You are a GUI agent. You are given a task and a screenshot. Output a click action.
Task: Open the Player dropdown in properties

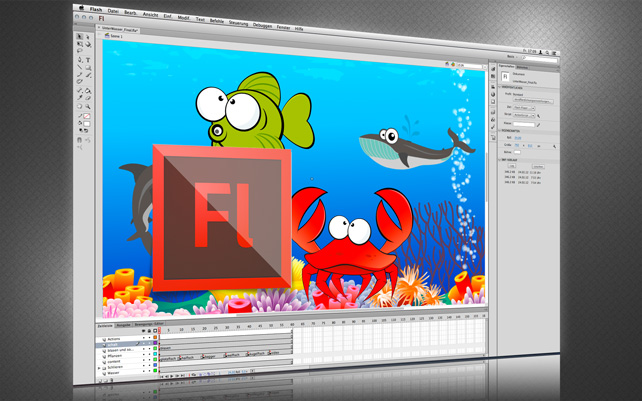pos(524,108)
